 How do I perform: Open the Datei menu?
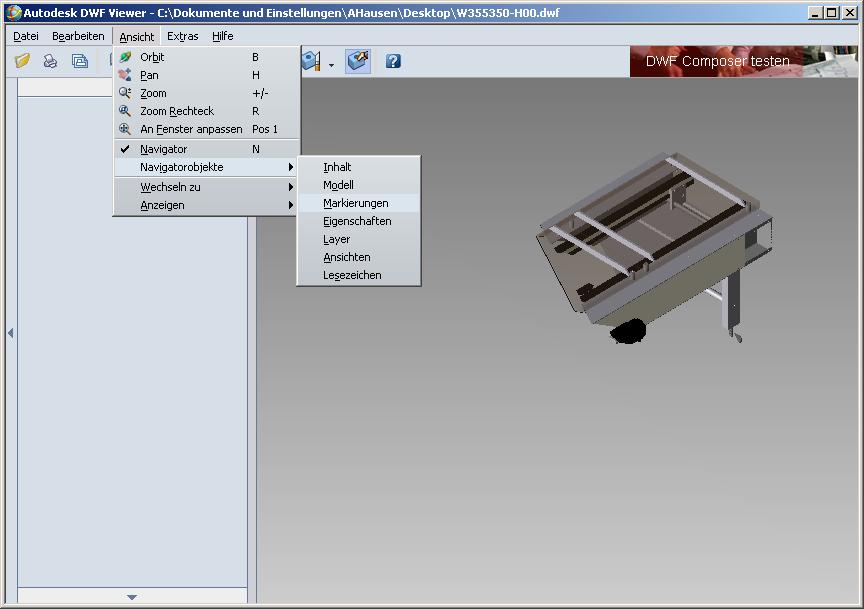[26, 36]
